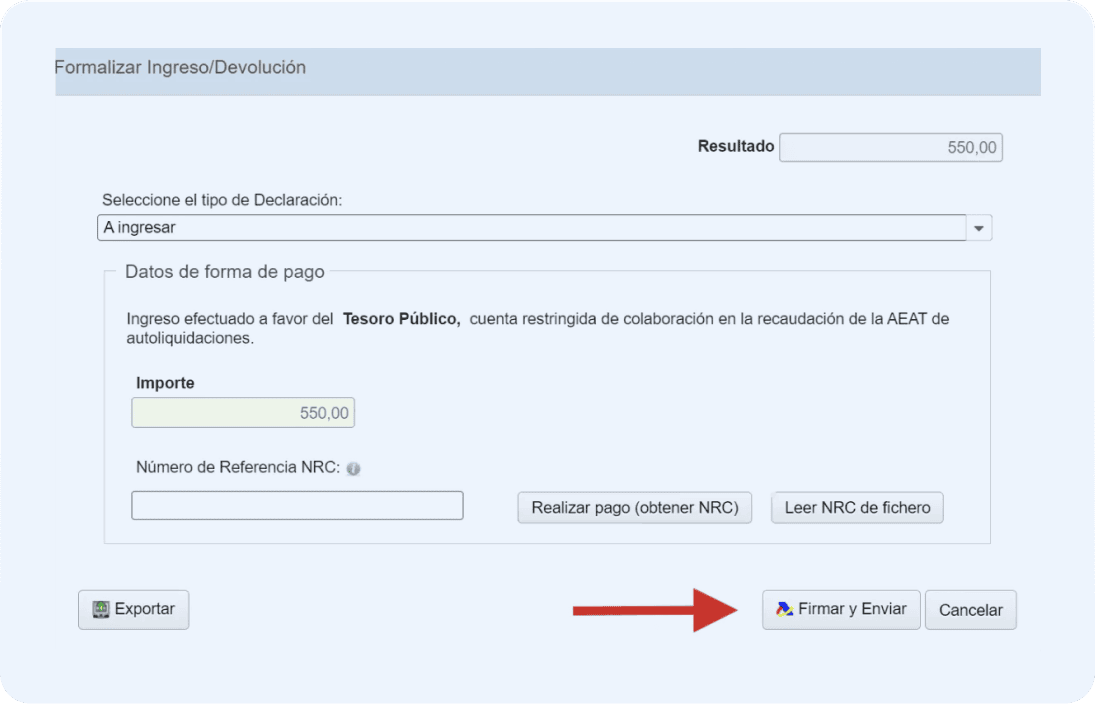Click the Resultado field showing 550,00
This screenshot has width=1095, height=704.
891,147
